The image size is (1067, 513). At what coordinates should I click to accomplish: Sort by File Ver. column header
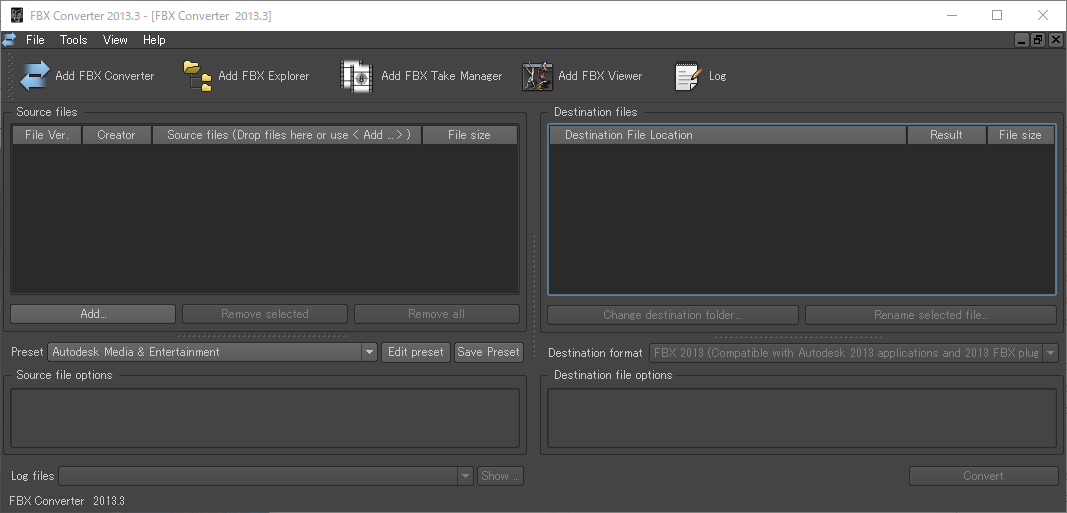(47, 135)
